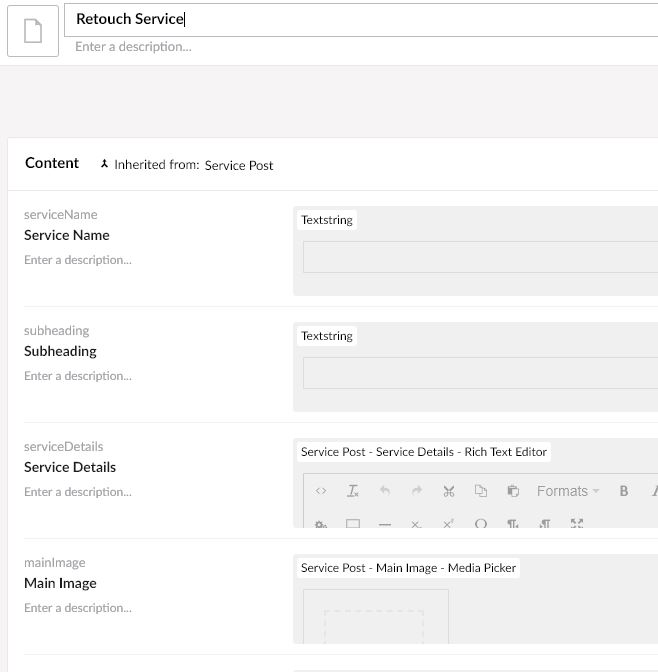Click the redo arrow in the editor toolbar
The height and width of the screenshot is (672, 658).
point(417,491)
